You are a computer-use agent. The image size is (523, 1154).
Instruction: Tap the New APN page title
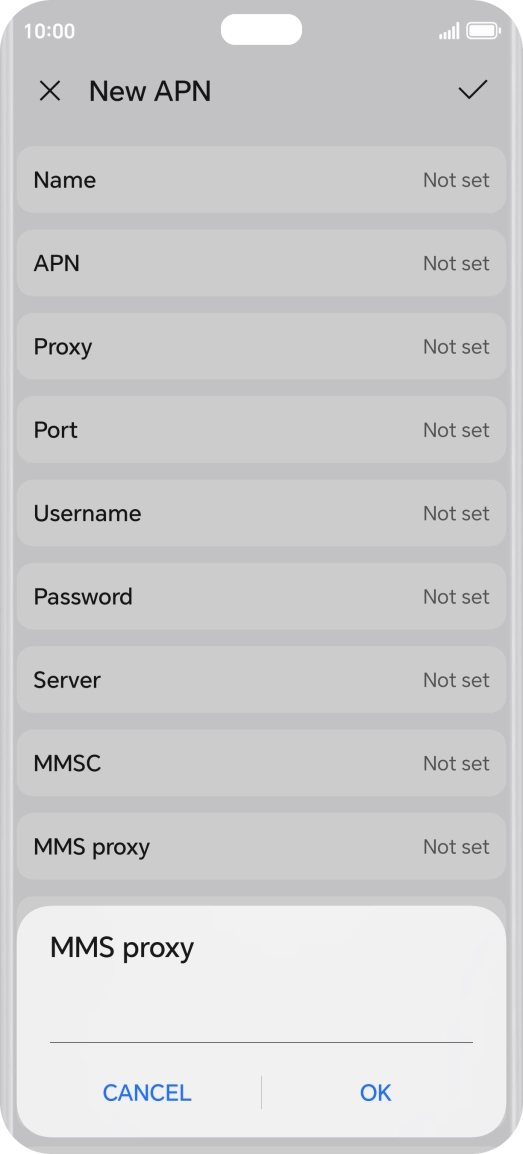point(150,91)
